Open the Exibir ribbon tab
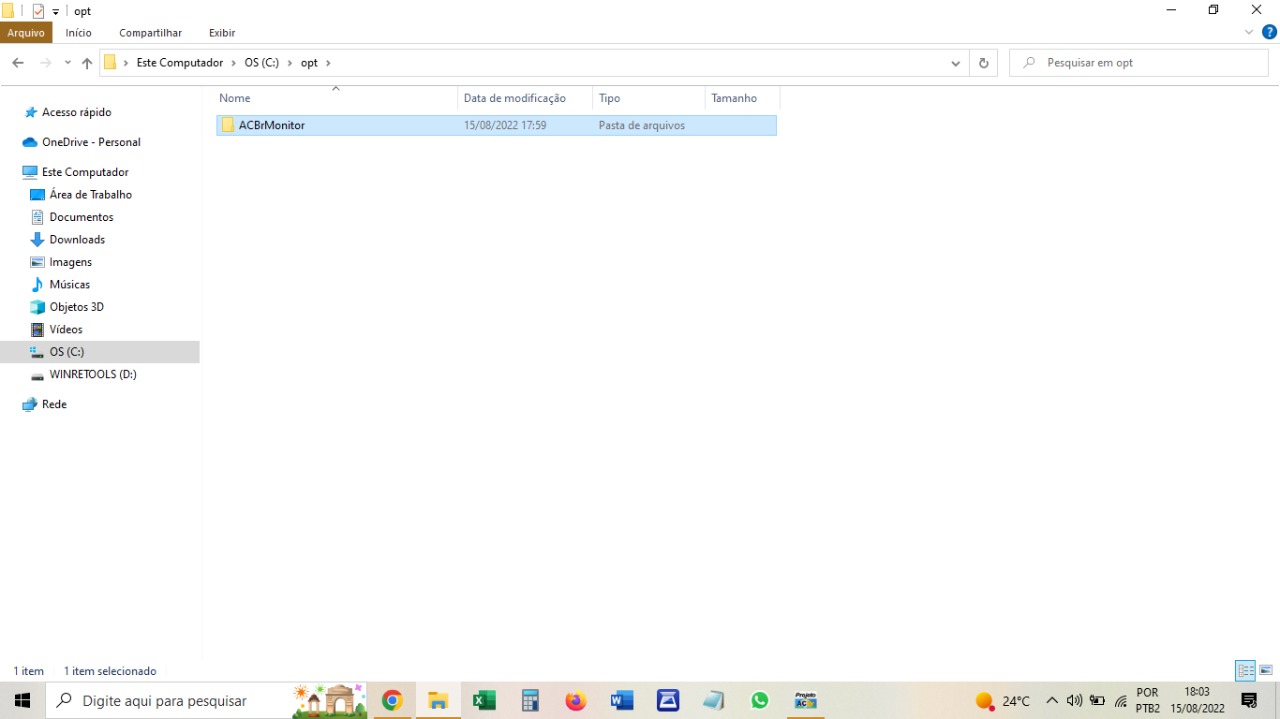 point(222,33)
